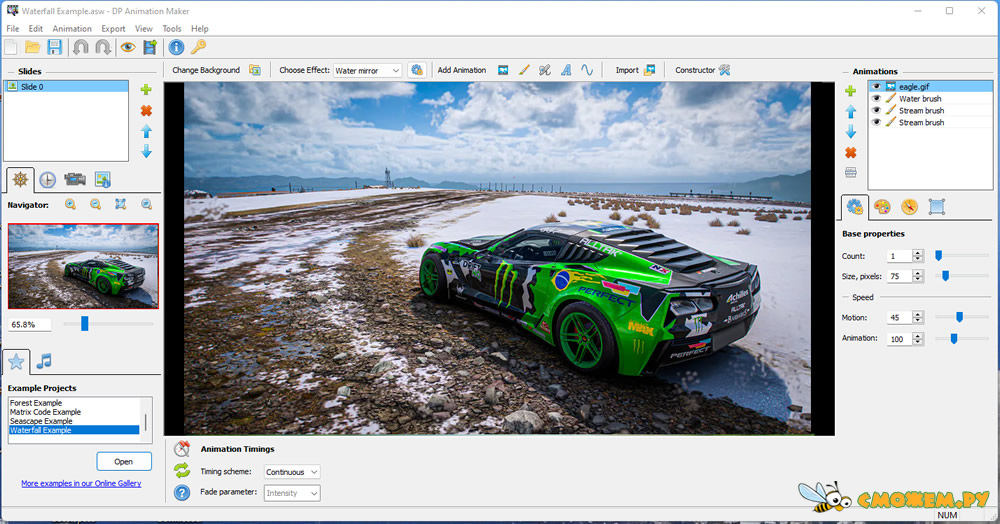Open the File menu
The width and height of the screenshot is (1000, 524).
point(13,29)
